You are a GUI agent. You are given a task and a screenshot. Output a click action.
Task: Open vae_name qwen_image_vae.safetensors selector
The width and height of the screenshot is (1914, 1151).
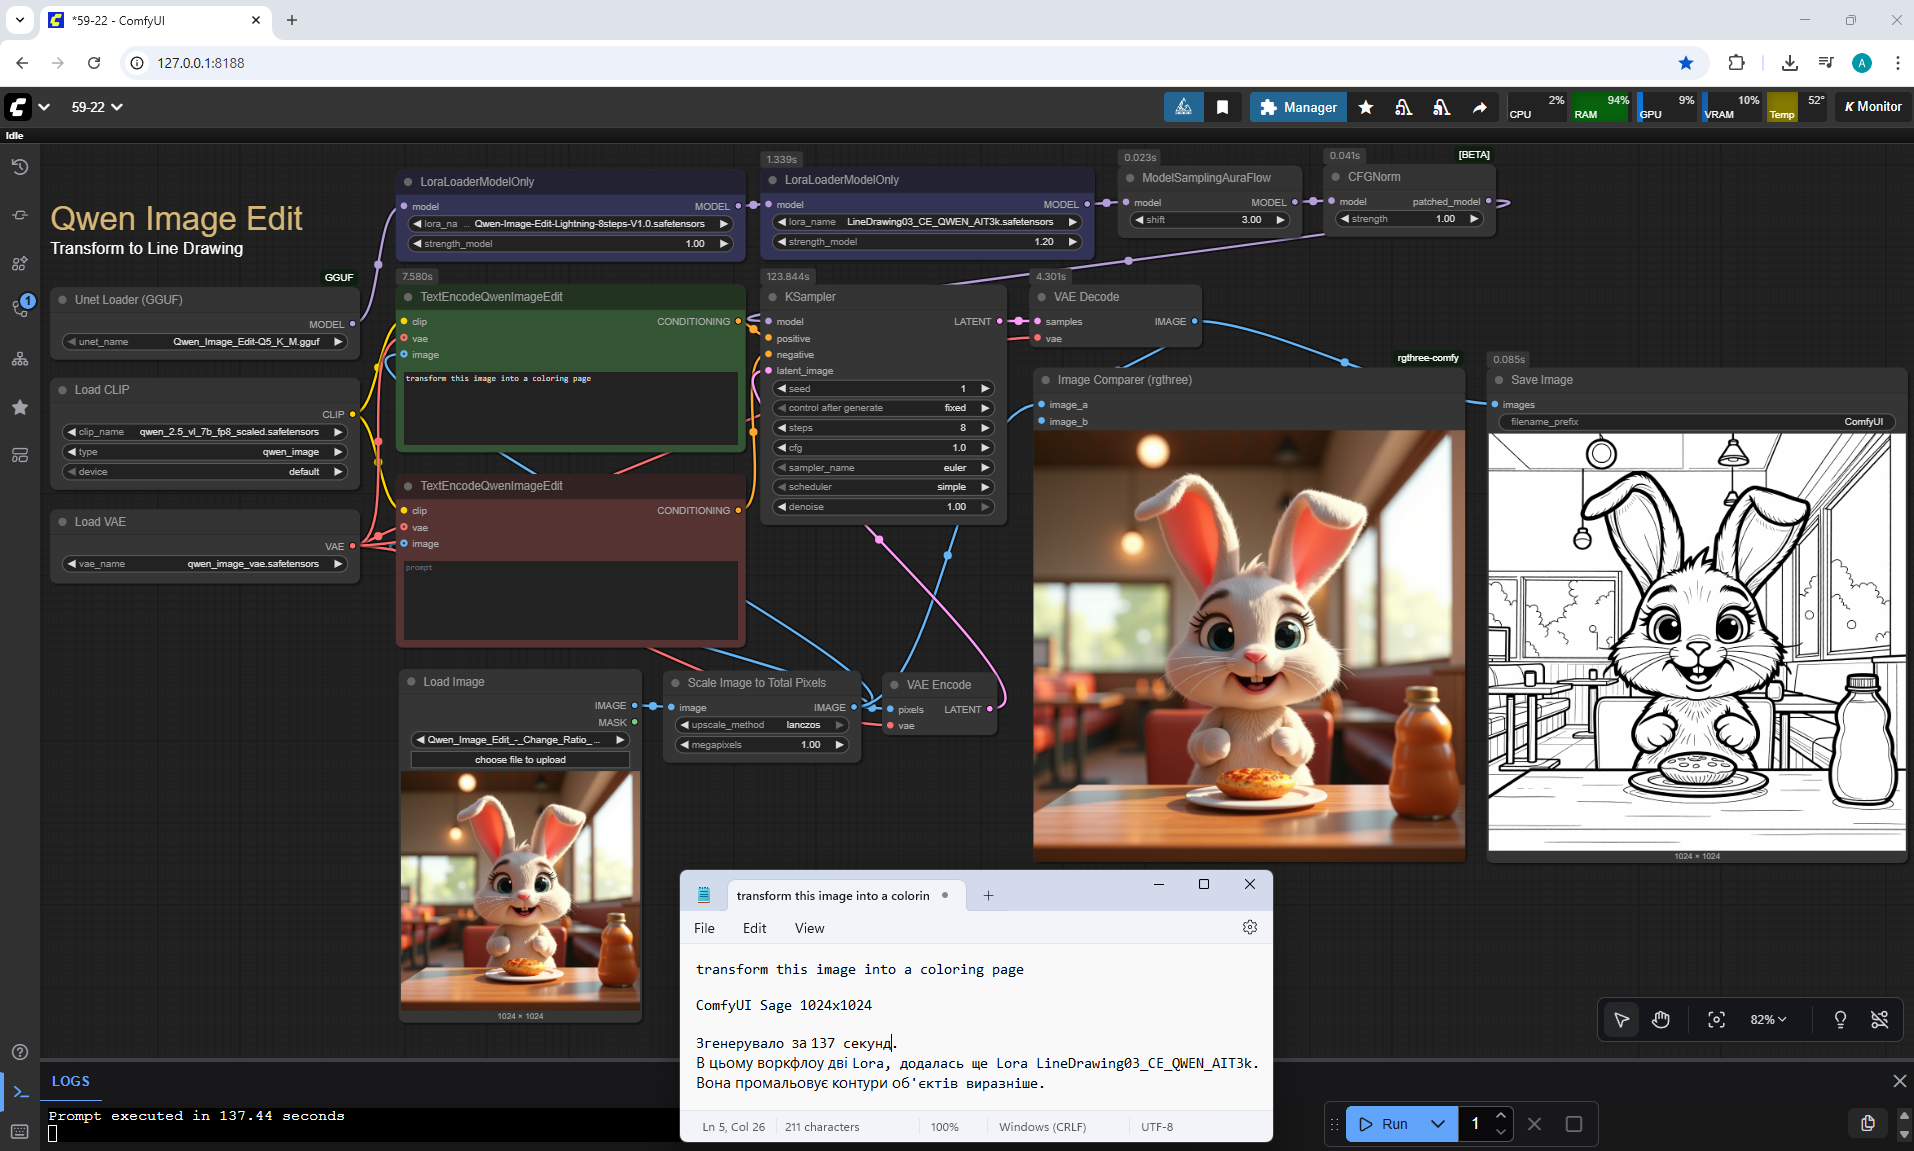click(205, 564)
